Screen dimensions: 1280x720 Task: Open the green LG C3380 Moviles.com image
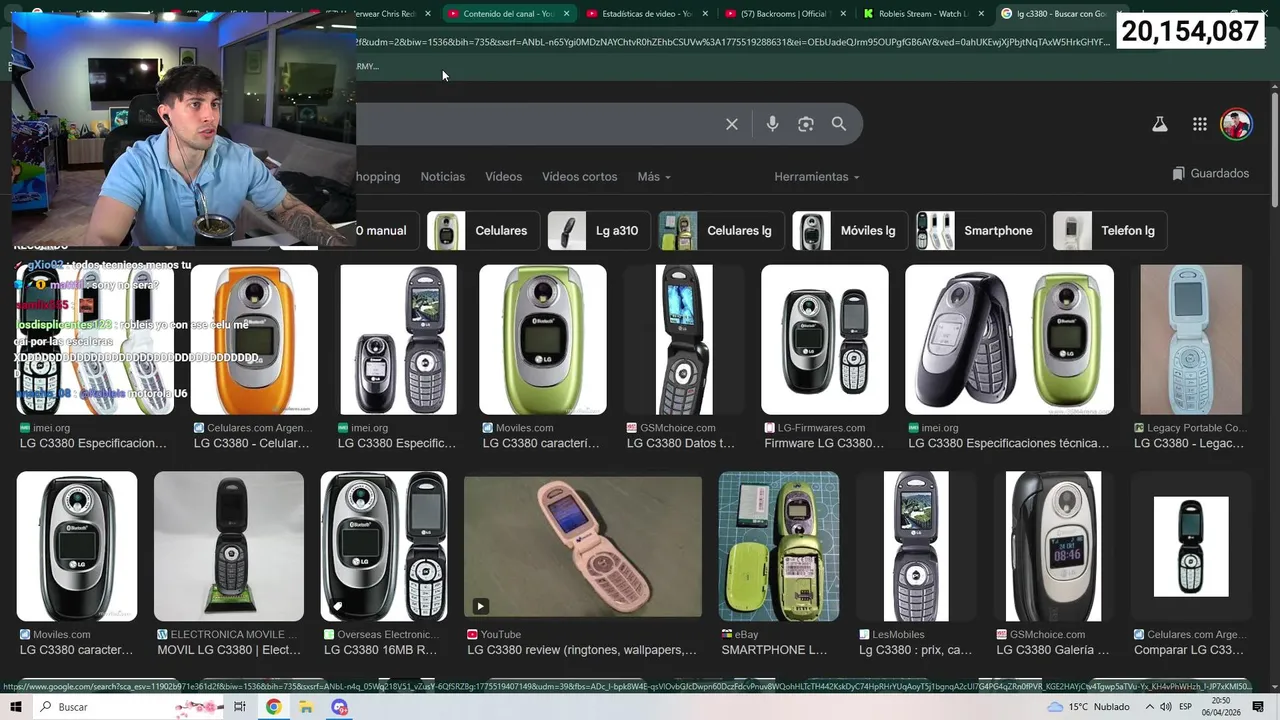point(543,340)
